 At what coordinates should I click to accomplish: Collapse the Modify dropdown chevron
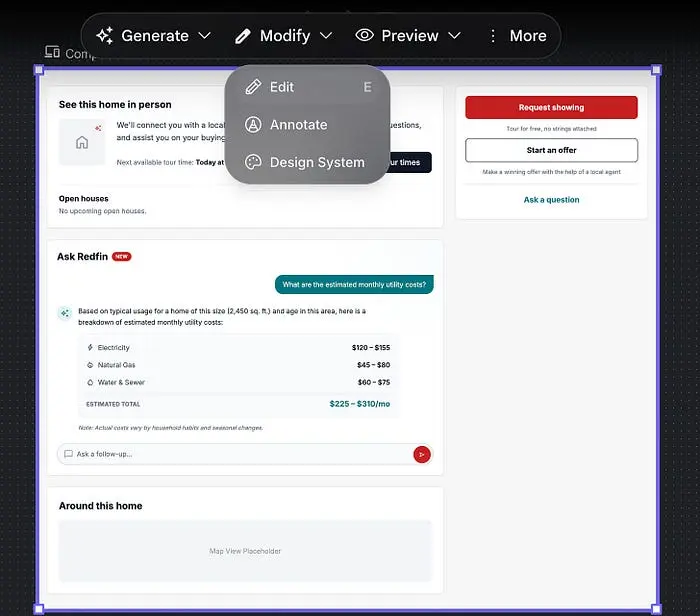326,36
